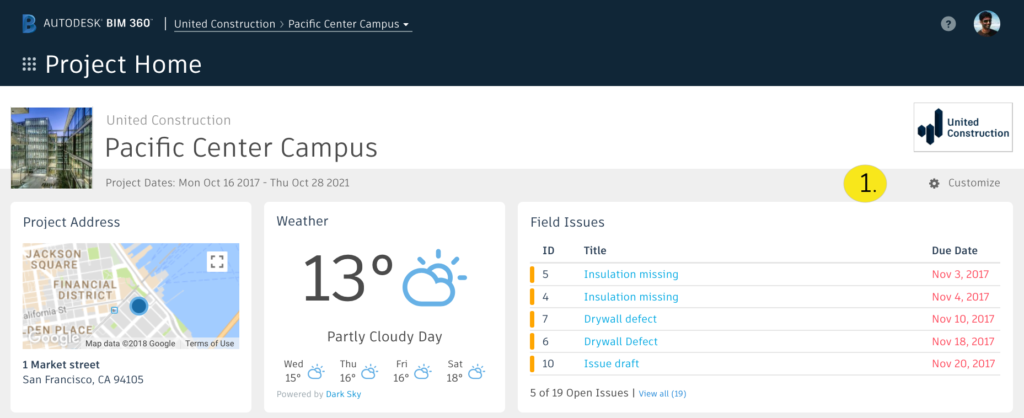Click United Construction in the breadcrumb
Viewport: 1024px width, 418px height.
[x=225, y=23]
